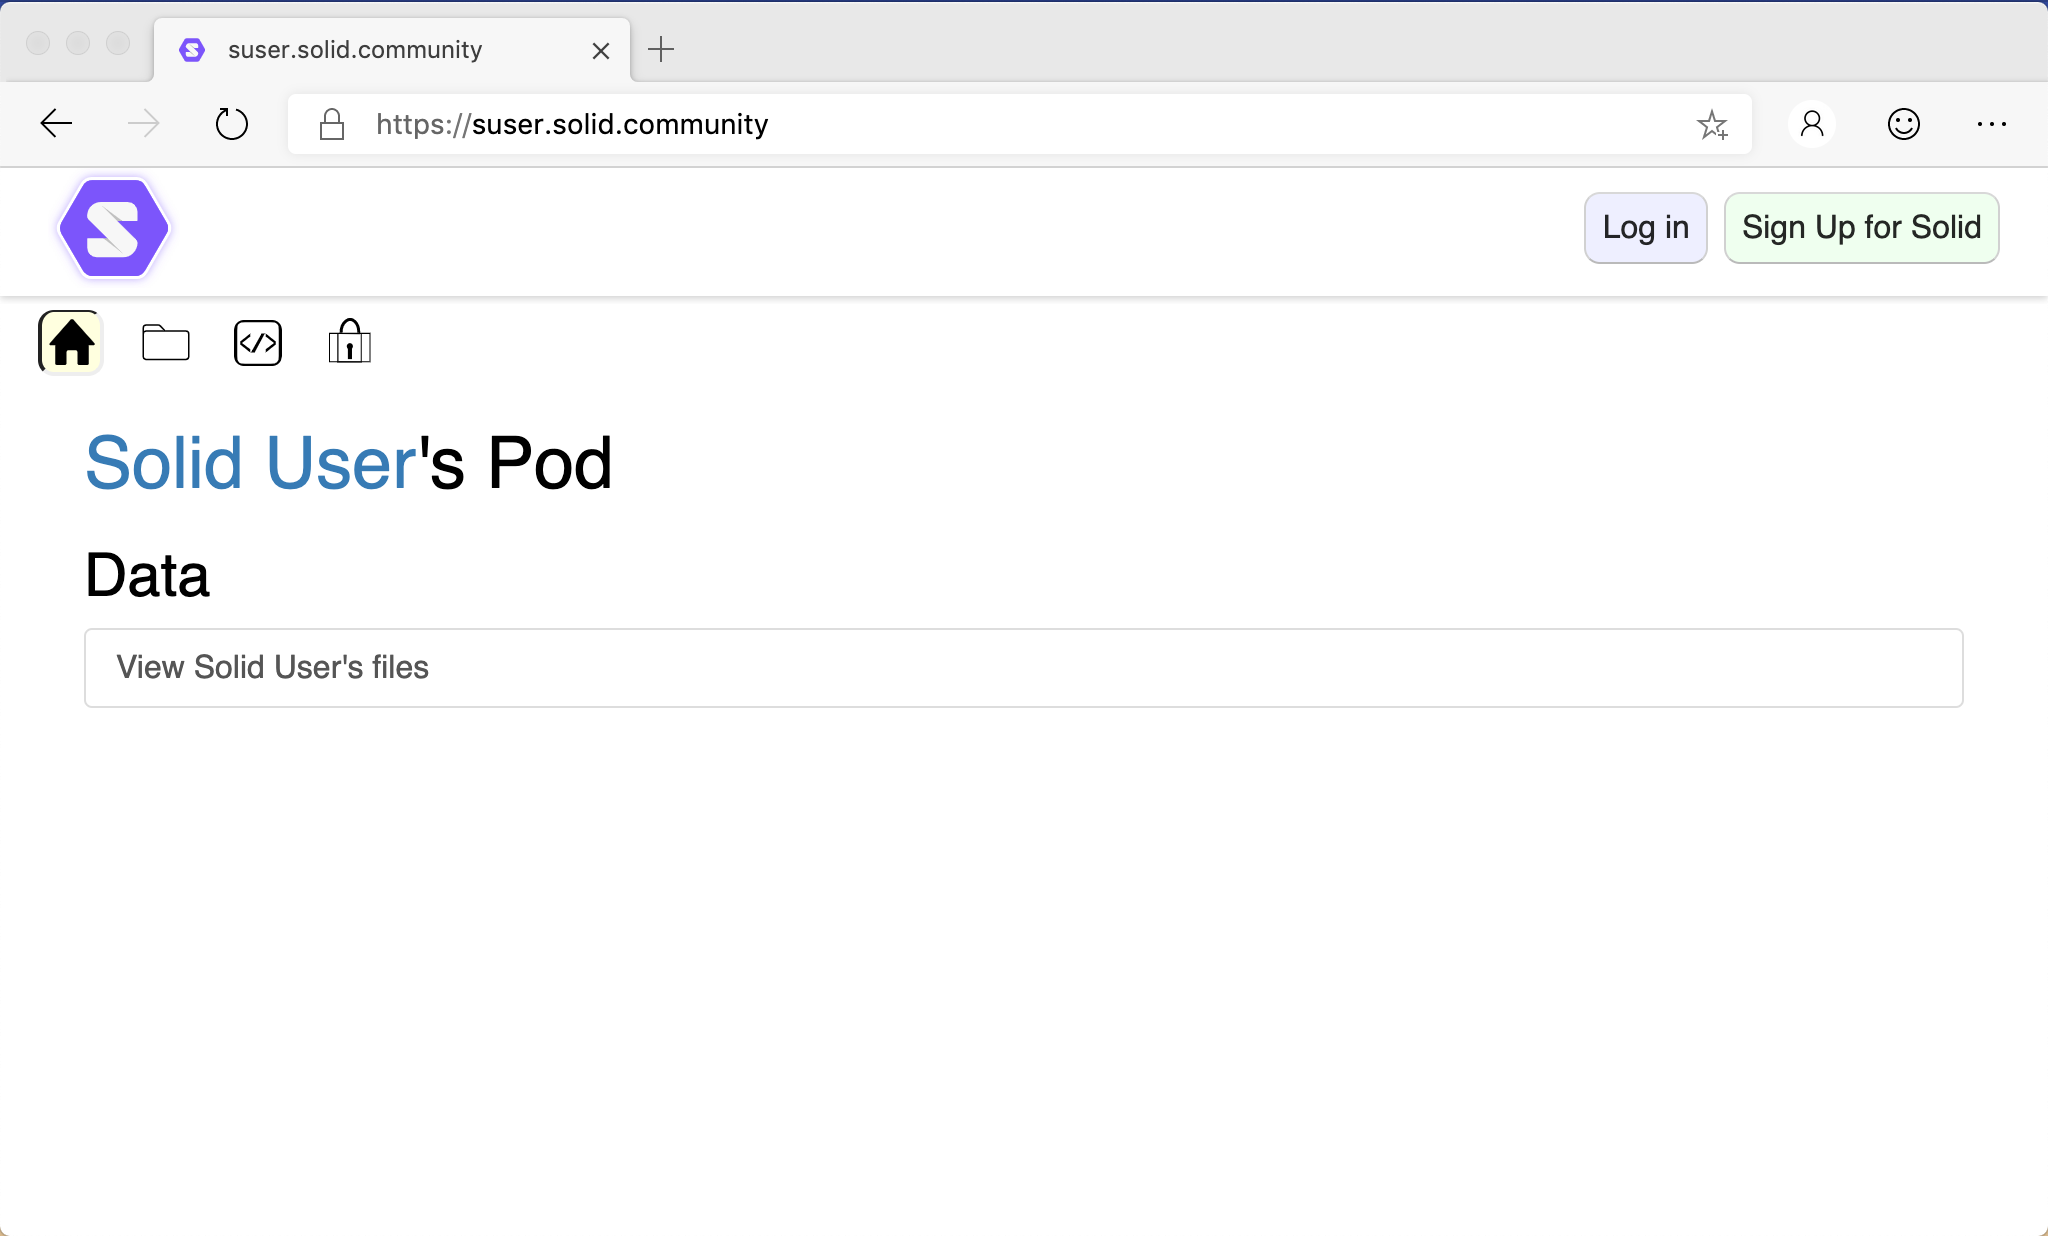Click the padlock sharing icon
This screenshot has height=1236, width=2048.
pos(349,343)
